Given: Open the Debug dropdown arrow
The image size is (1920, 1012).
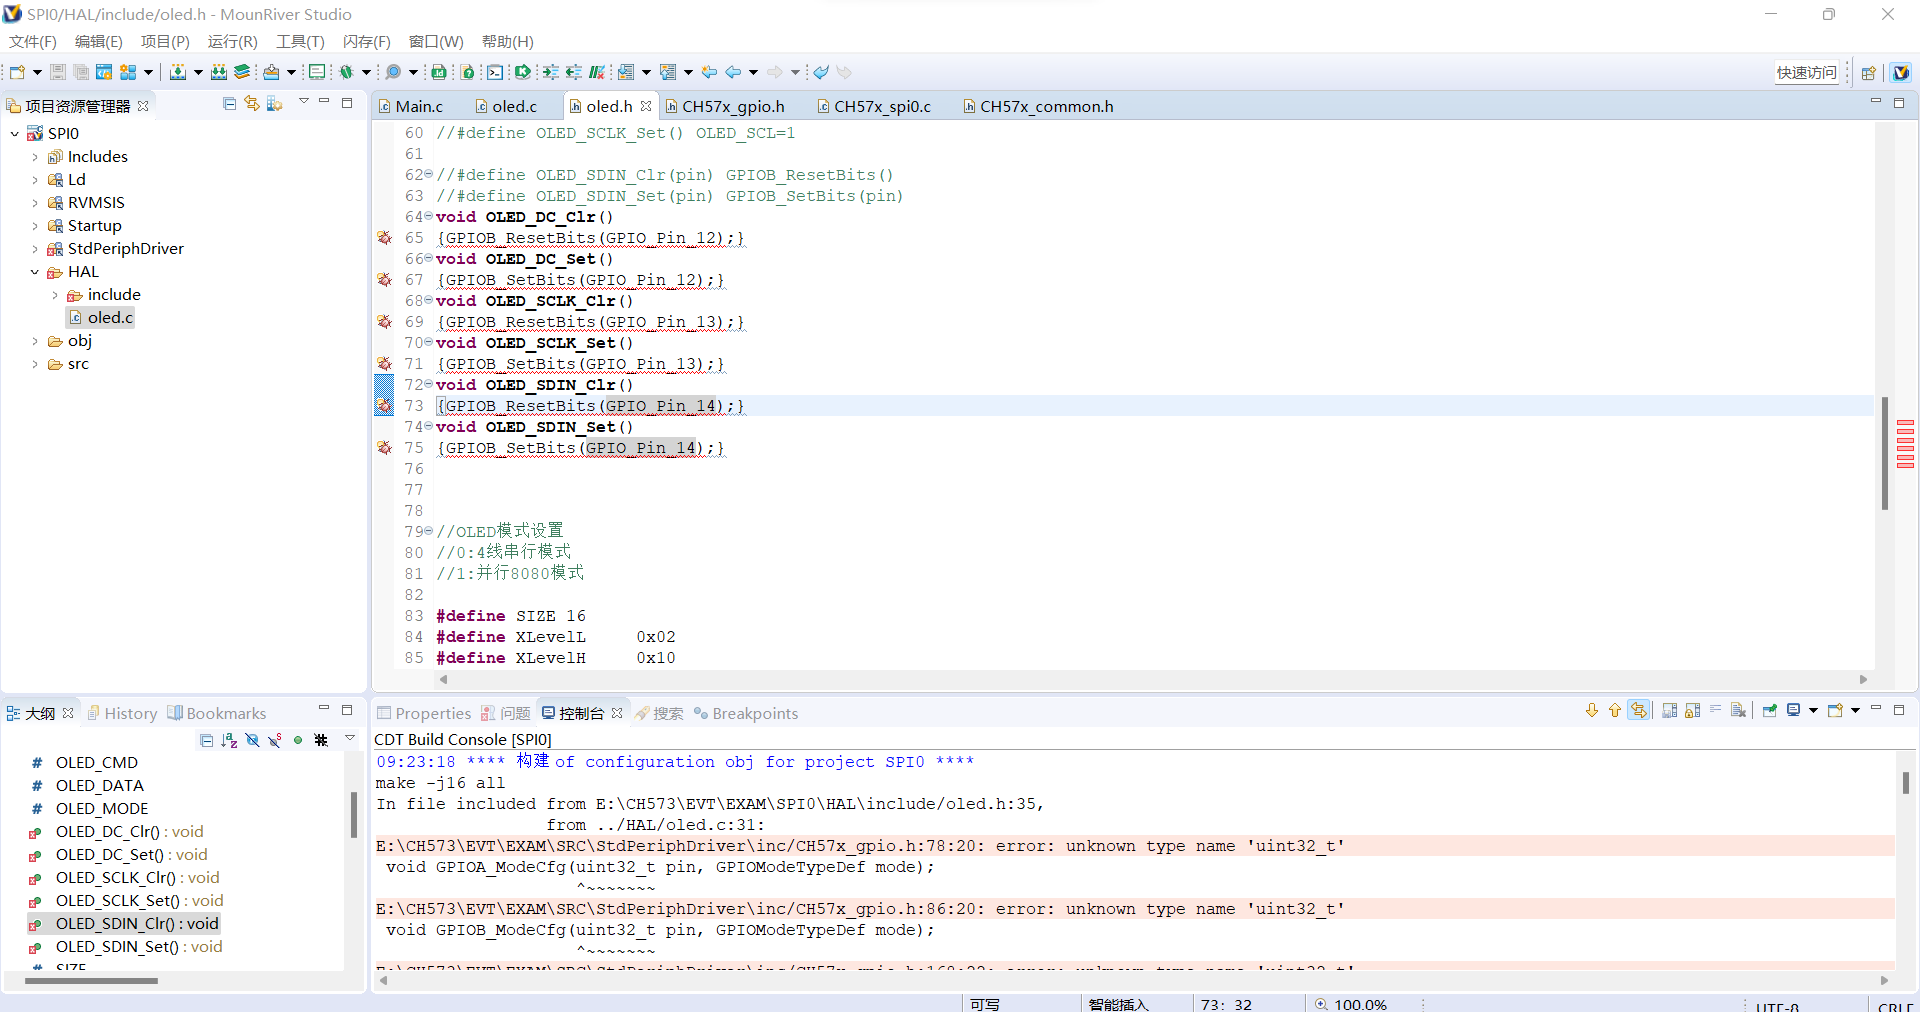Looking at the screenshot, I should click(366, 72).
